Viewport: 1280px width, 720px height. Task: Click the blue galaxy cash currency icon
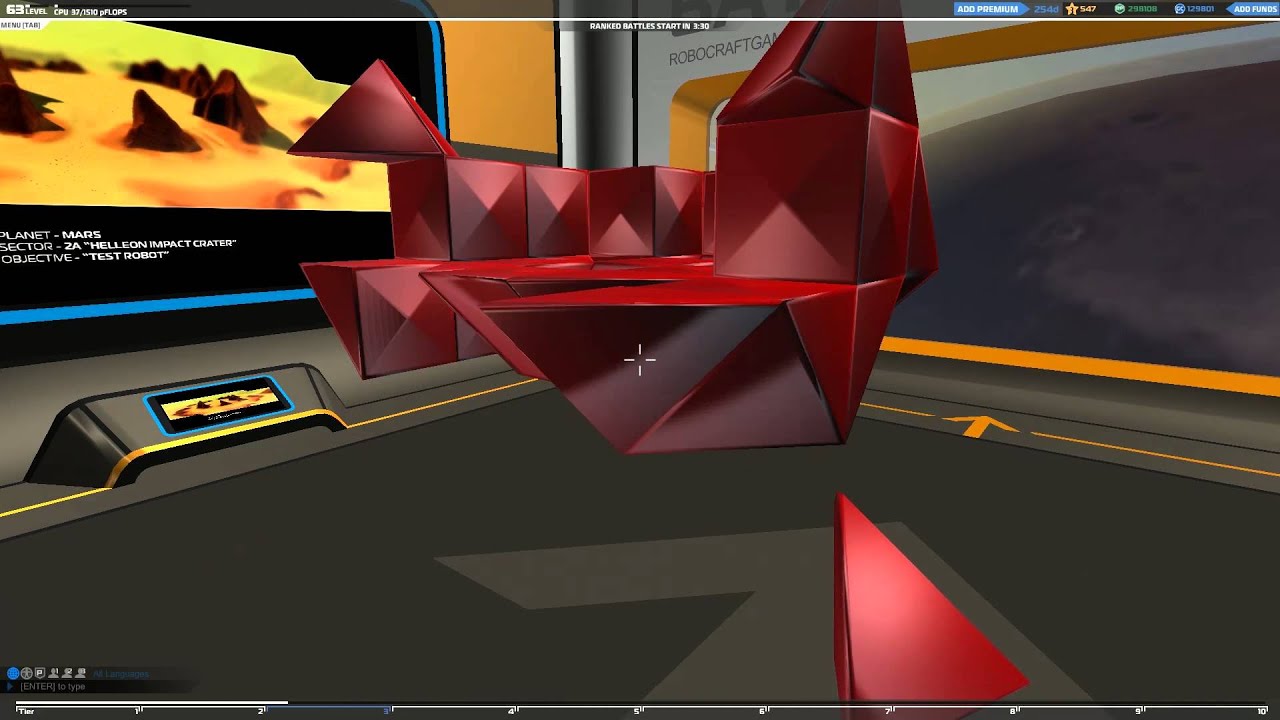[x=1179, y=9]
